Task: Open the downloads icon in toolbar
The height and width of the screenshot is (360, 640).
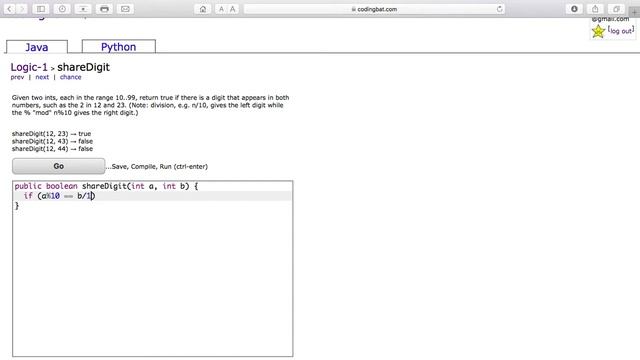Action: point(574,9)
